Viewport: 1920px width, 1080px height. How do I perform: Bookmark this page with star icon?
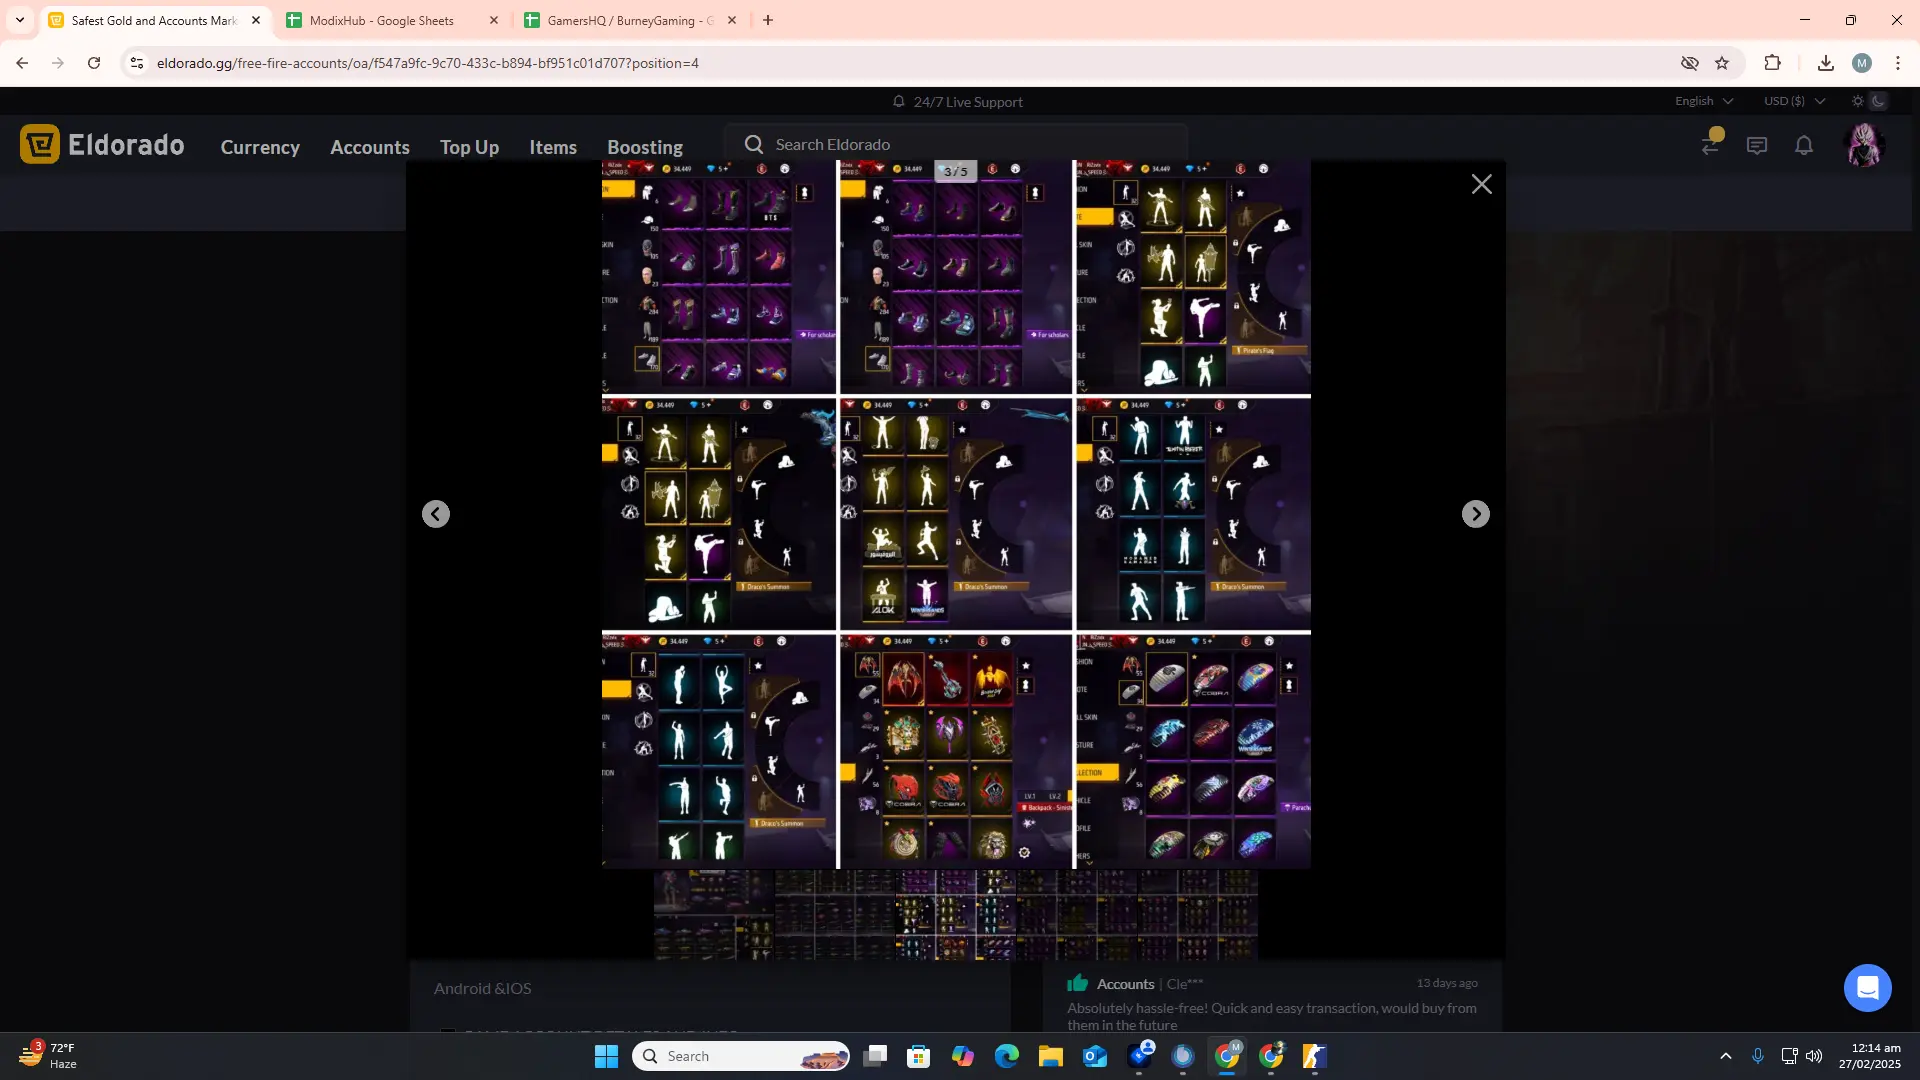pyautogui.click(x=1722, y=63)
